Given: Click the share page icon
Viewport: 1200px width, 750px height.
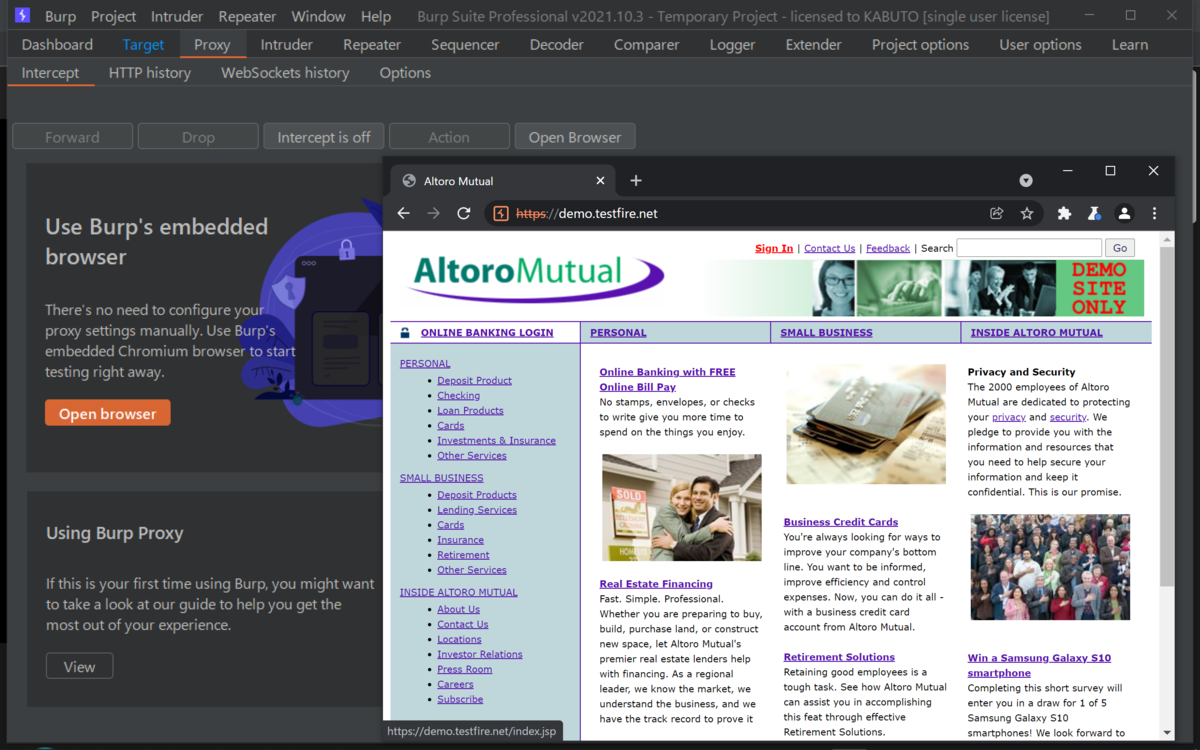Looking at the screenshot, I should point(997,213).
